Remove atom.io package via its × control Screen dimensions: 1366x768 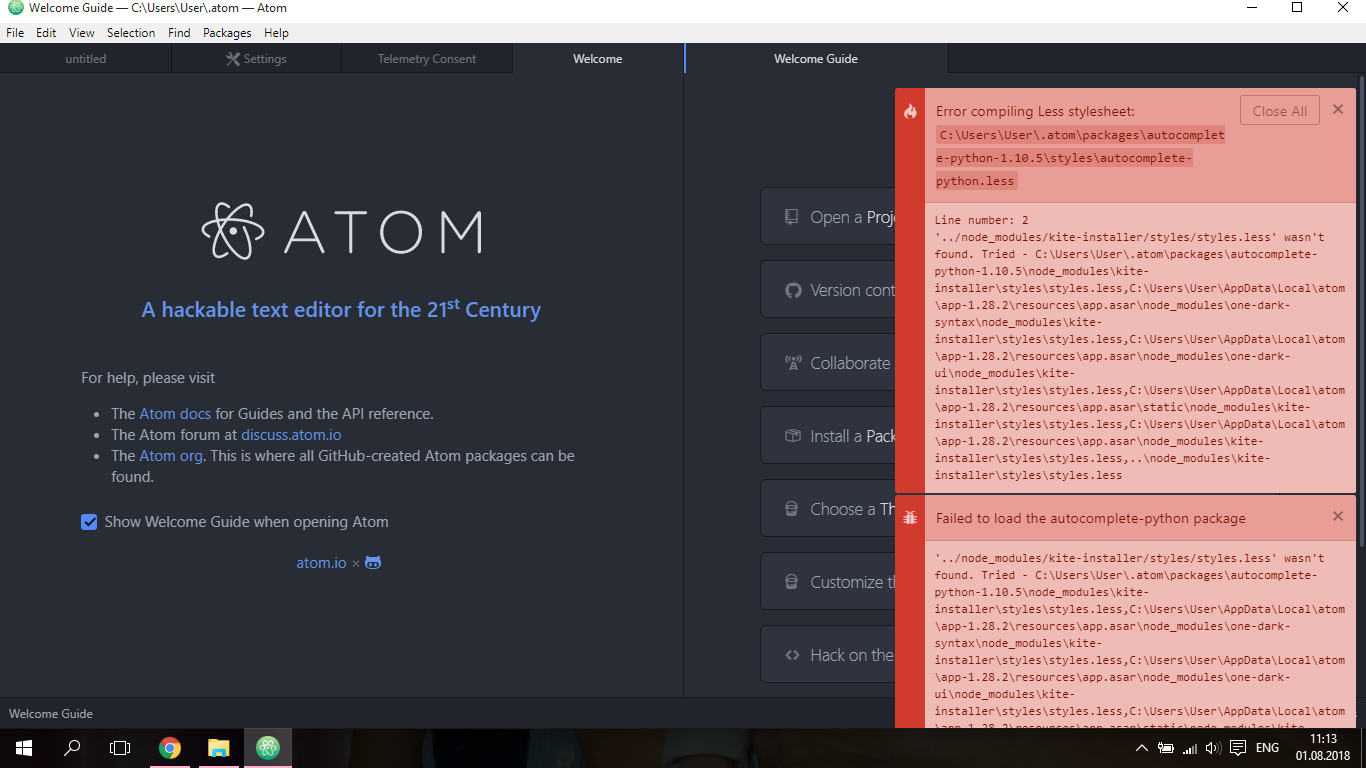355,562
